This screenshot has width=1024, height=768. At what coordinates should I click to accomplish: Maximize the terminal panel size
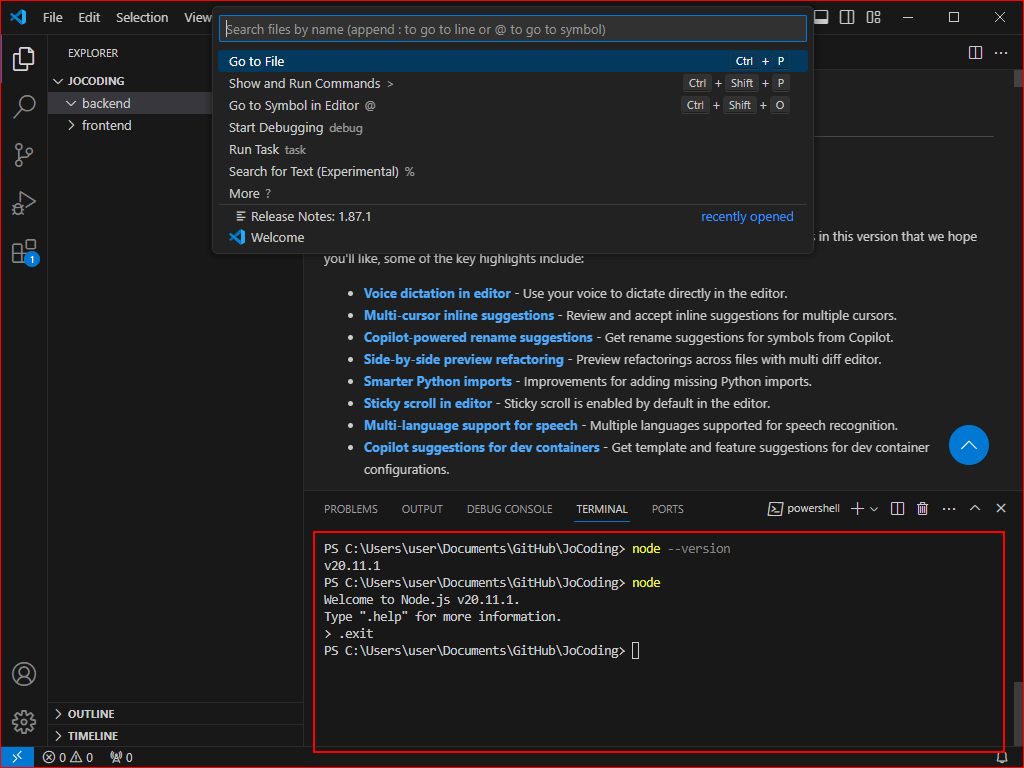(x=975, y=508)
